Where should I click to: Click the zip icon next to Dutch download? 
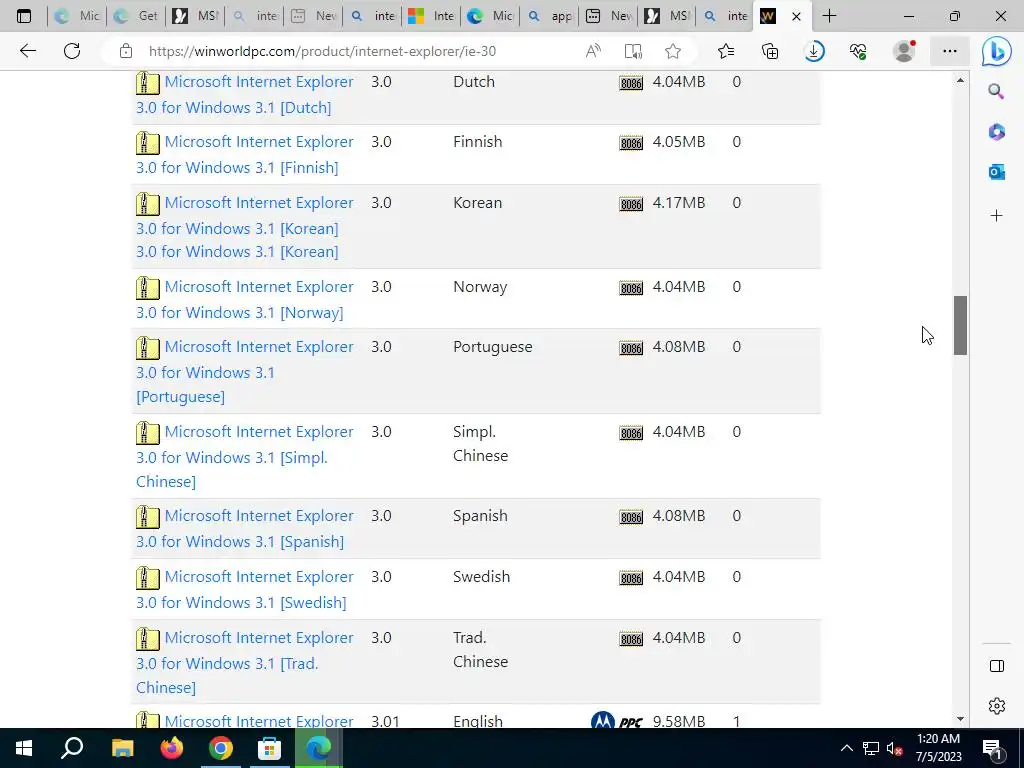148,83
